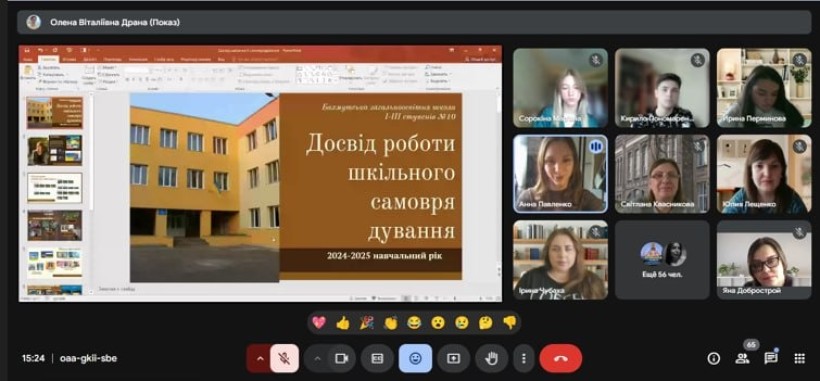
Task: Open more options three-dot menu
Action: (524, 358)
